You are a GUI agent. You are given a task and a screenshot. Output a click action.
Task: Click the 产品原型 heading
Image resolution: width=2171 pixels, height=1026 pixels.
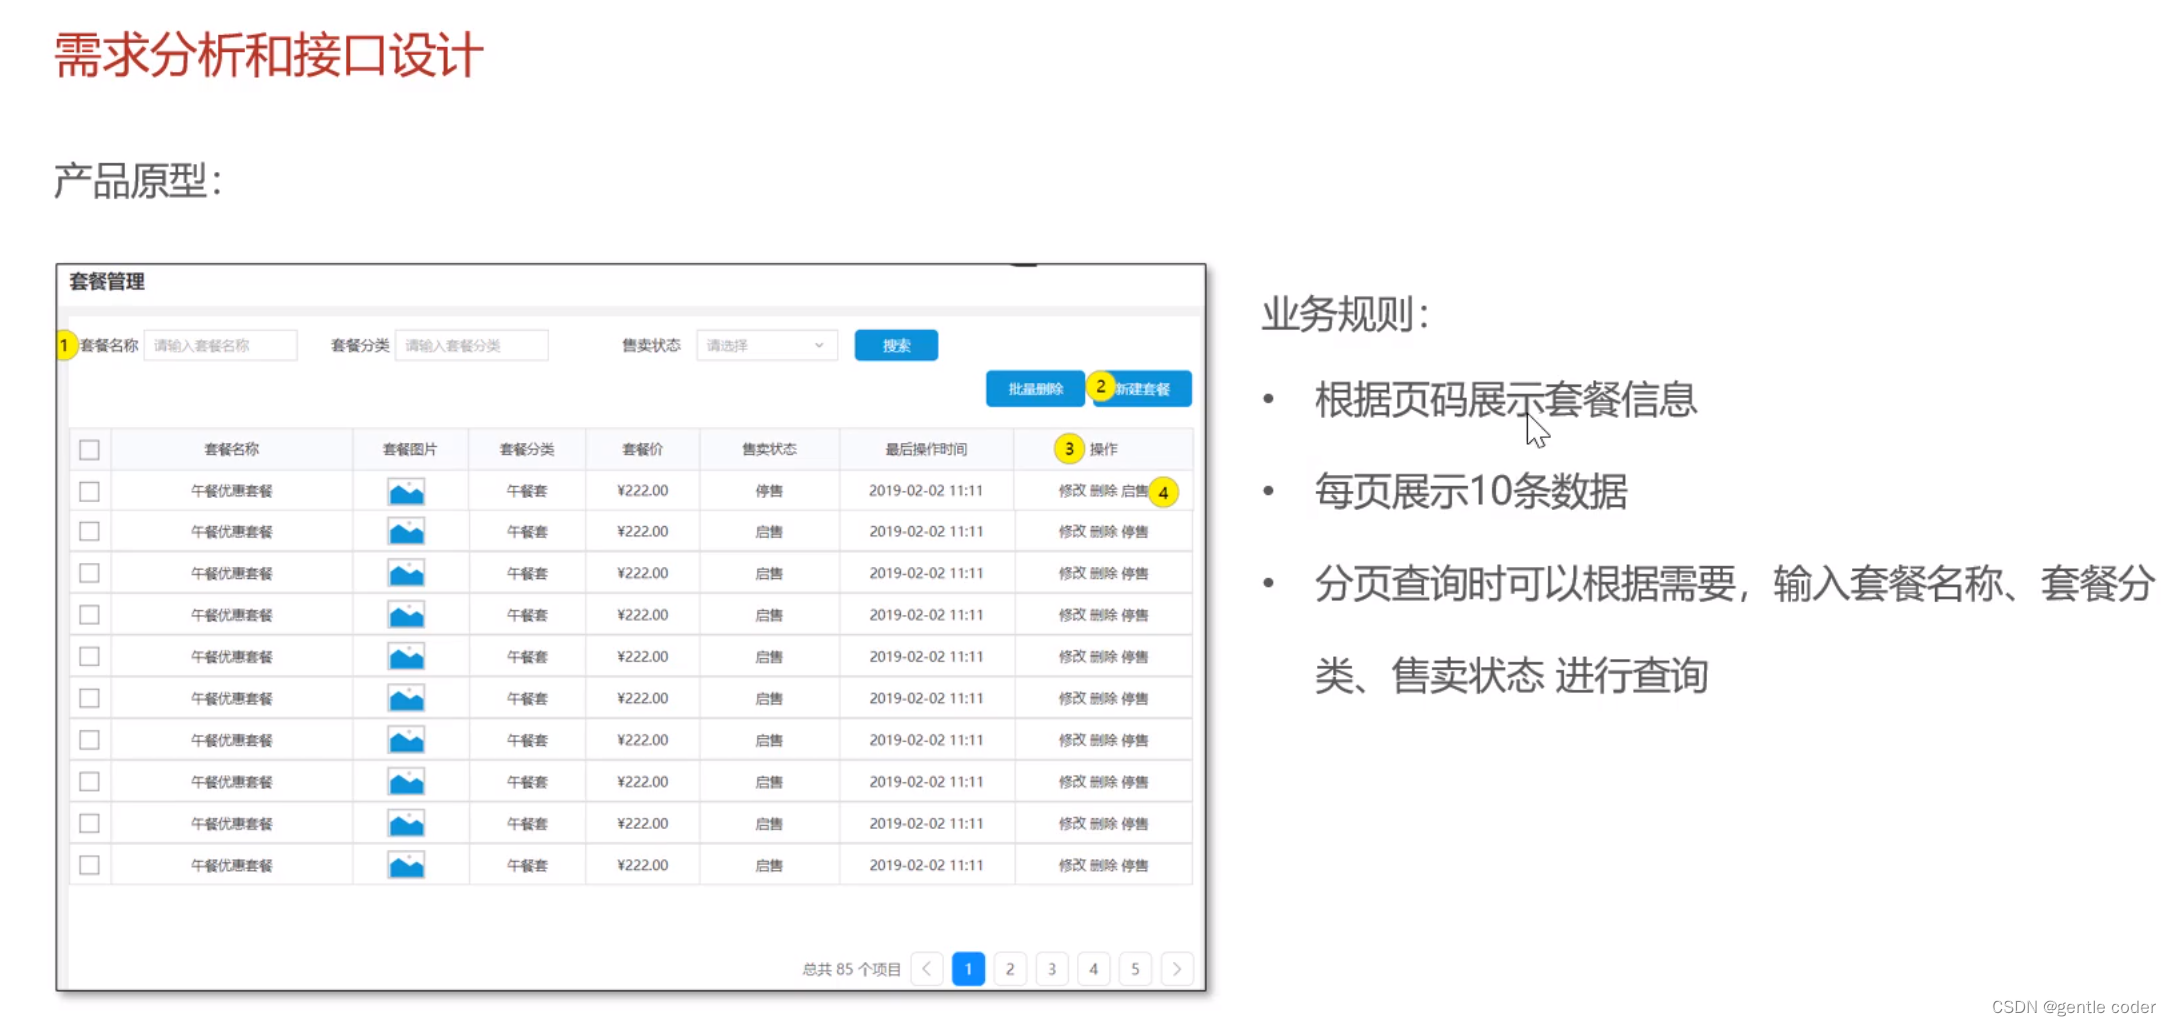(x=138, y=182)
